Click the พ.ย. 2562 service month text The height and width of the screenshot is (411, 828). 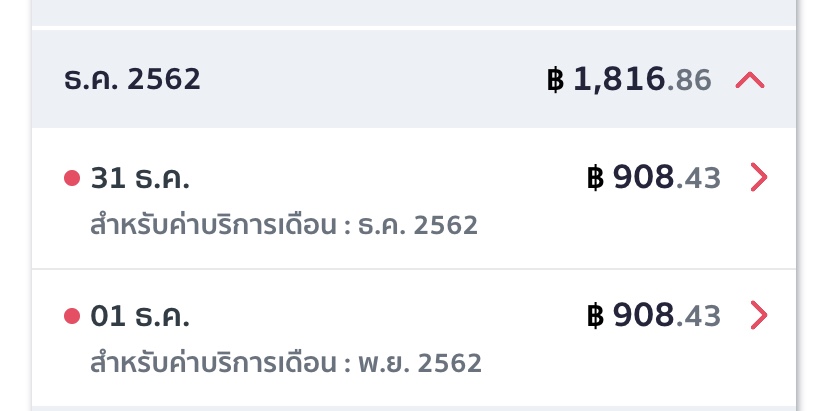point(419,363)
